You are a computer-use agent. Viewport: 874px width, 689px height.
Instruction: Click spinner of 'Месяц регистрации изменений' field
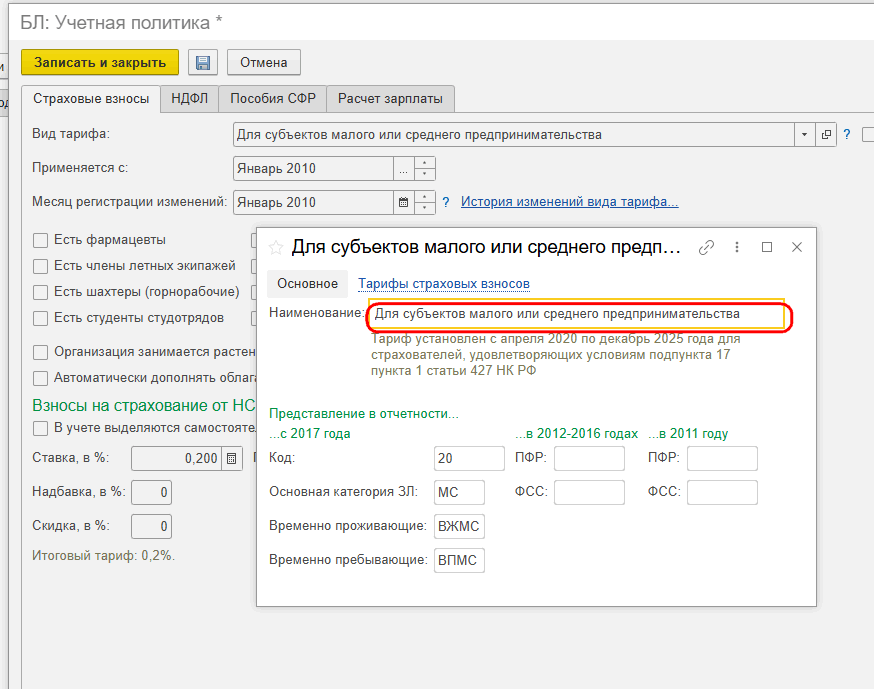coord(425,202)
